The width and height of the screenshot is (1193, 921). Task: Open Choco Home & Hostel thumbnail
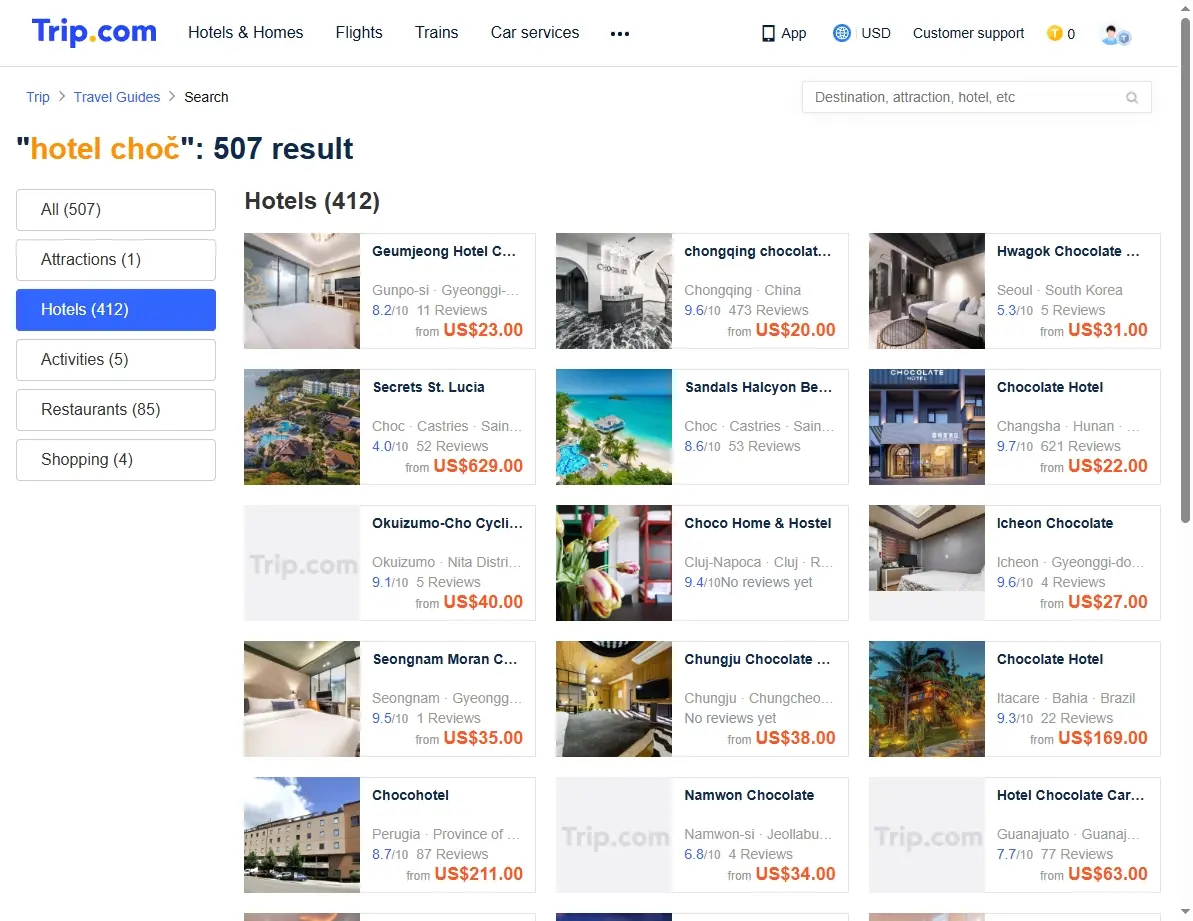[x=614, y=564]
